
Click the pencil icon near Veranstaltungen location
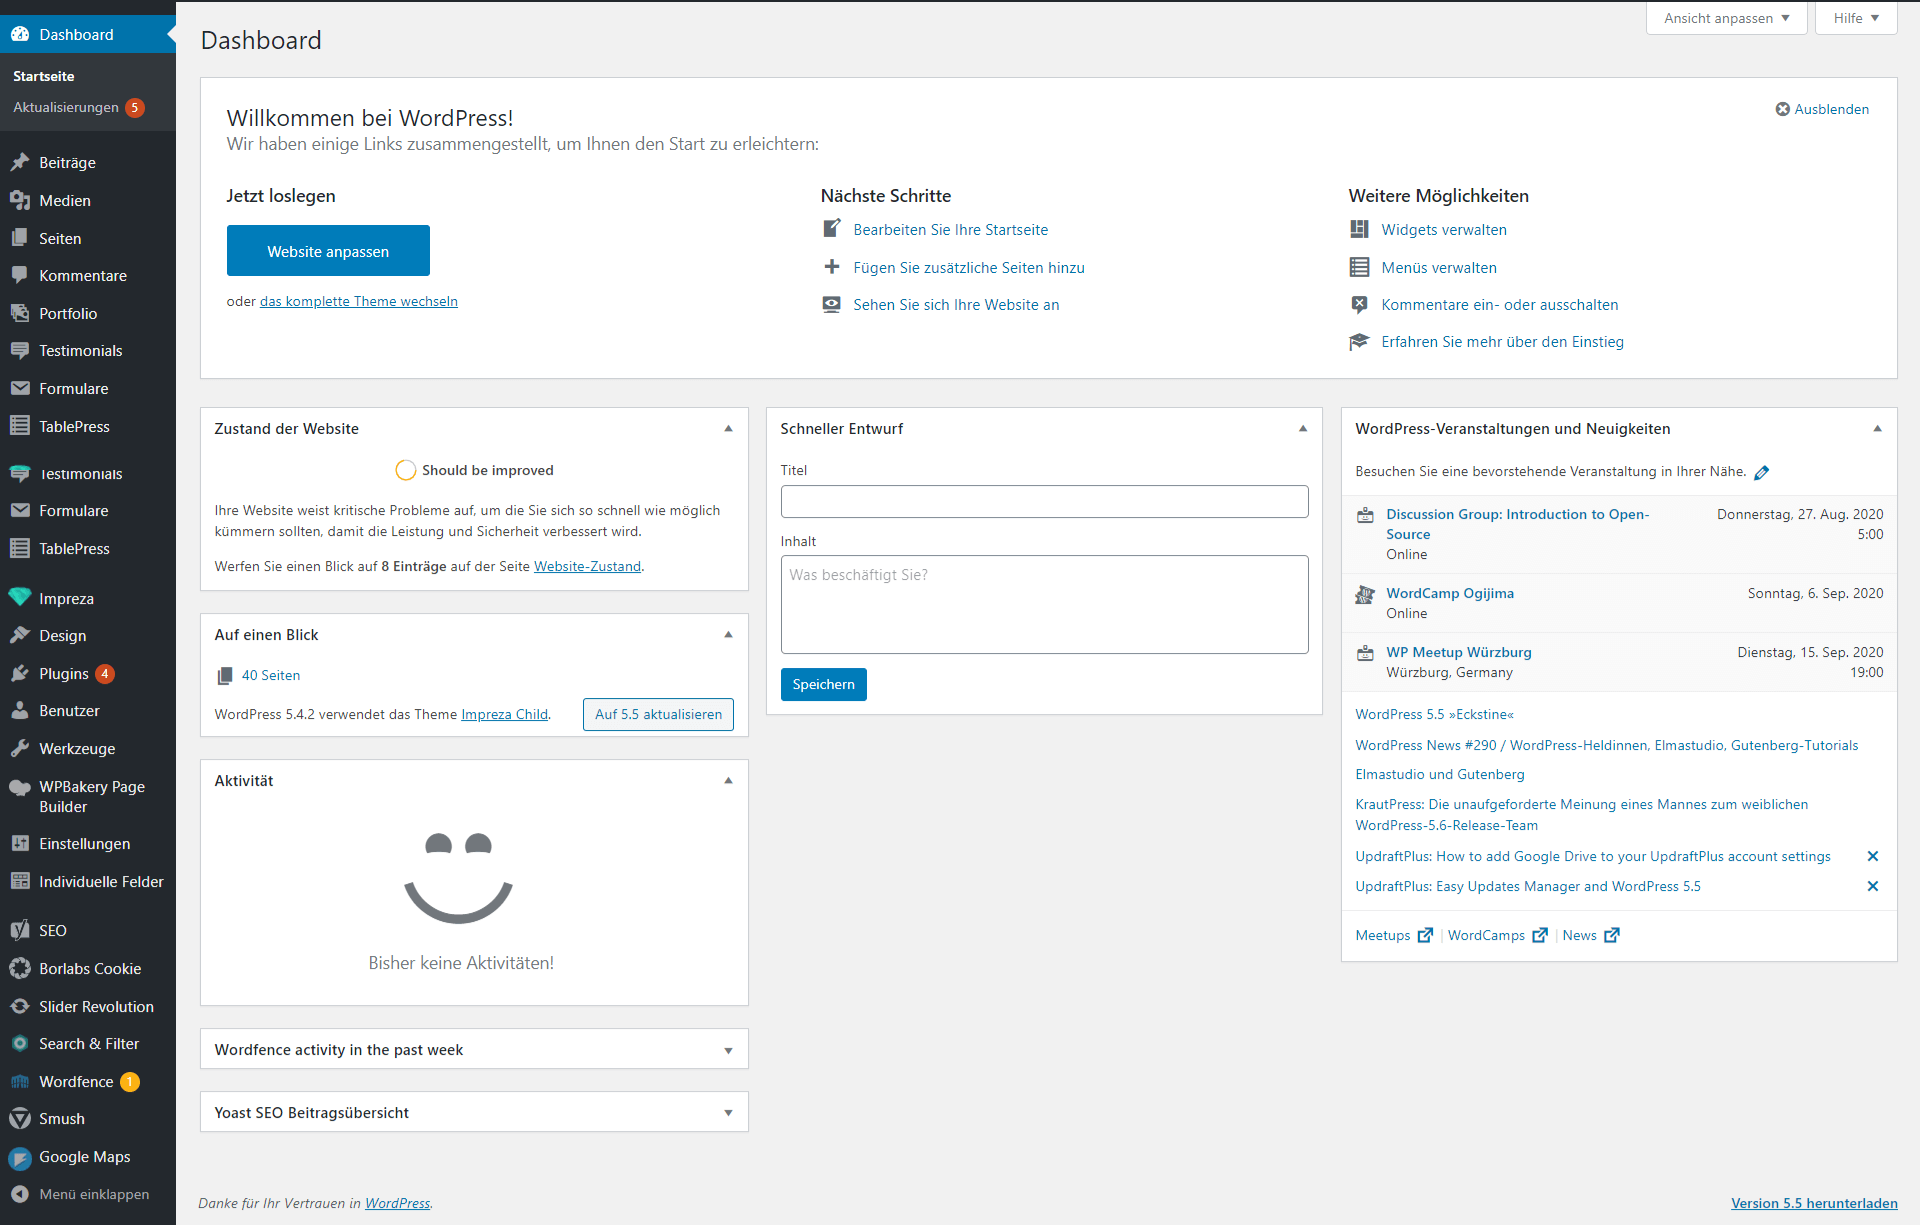[x=1762, y=472]
